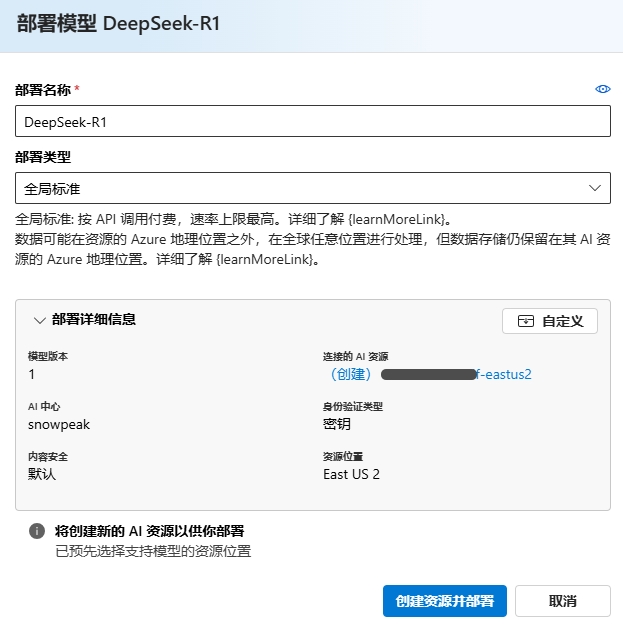Click the 密钥 authentication type value
Viewport: 623px width, 631px height.
pyautogui.click(x=337, y=424)
